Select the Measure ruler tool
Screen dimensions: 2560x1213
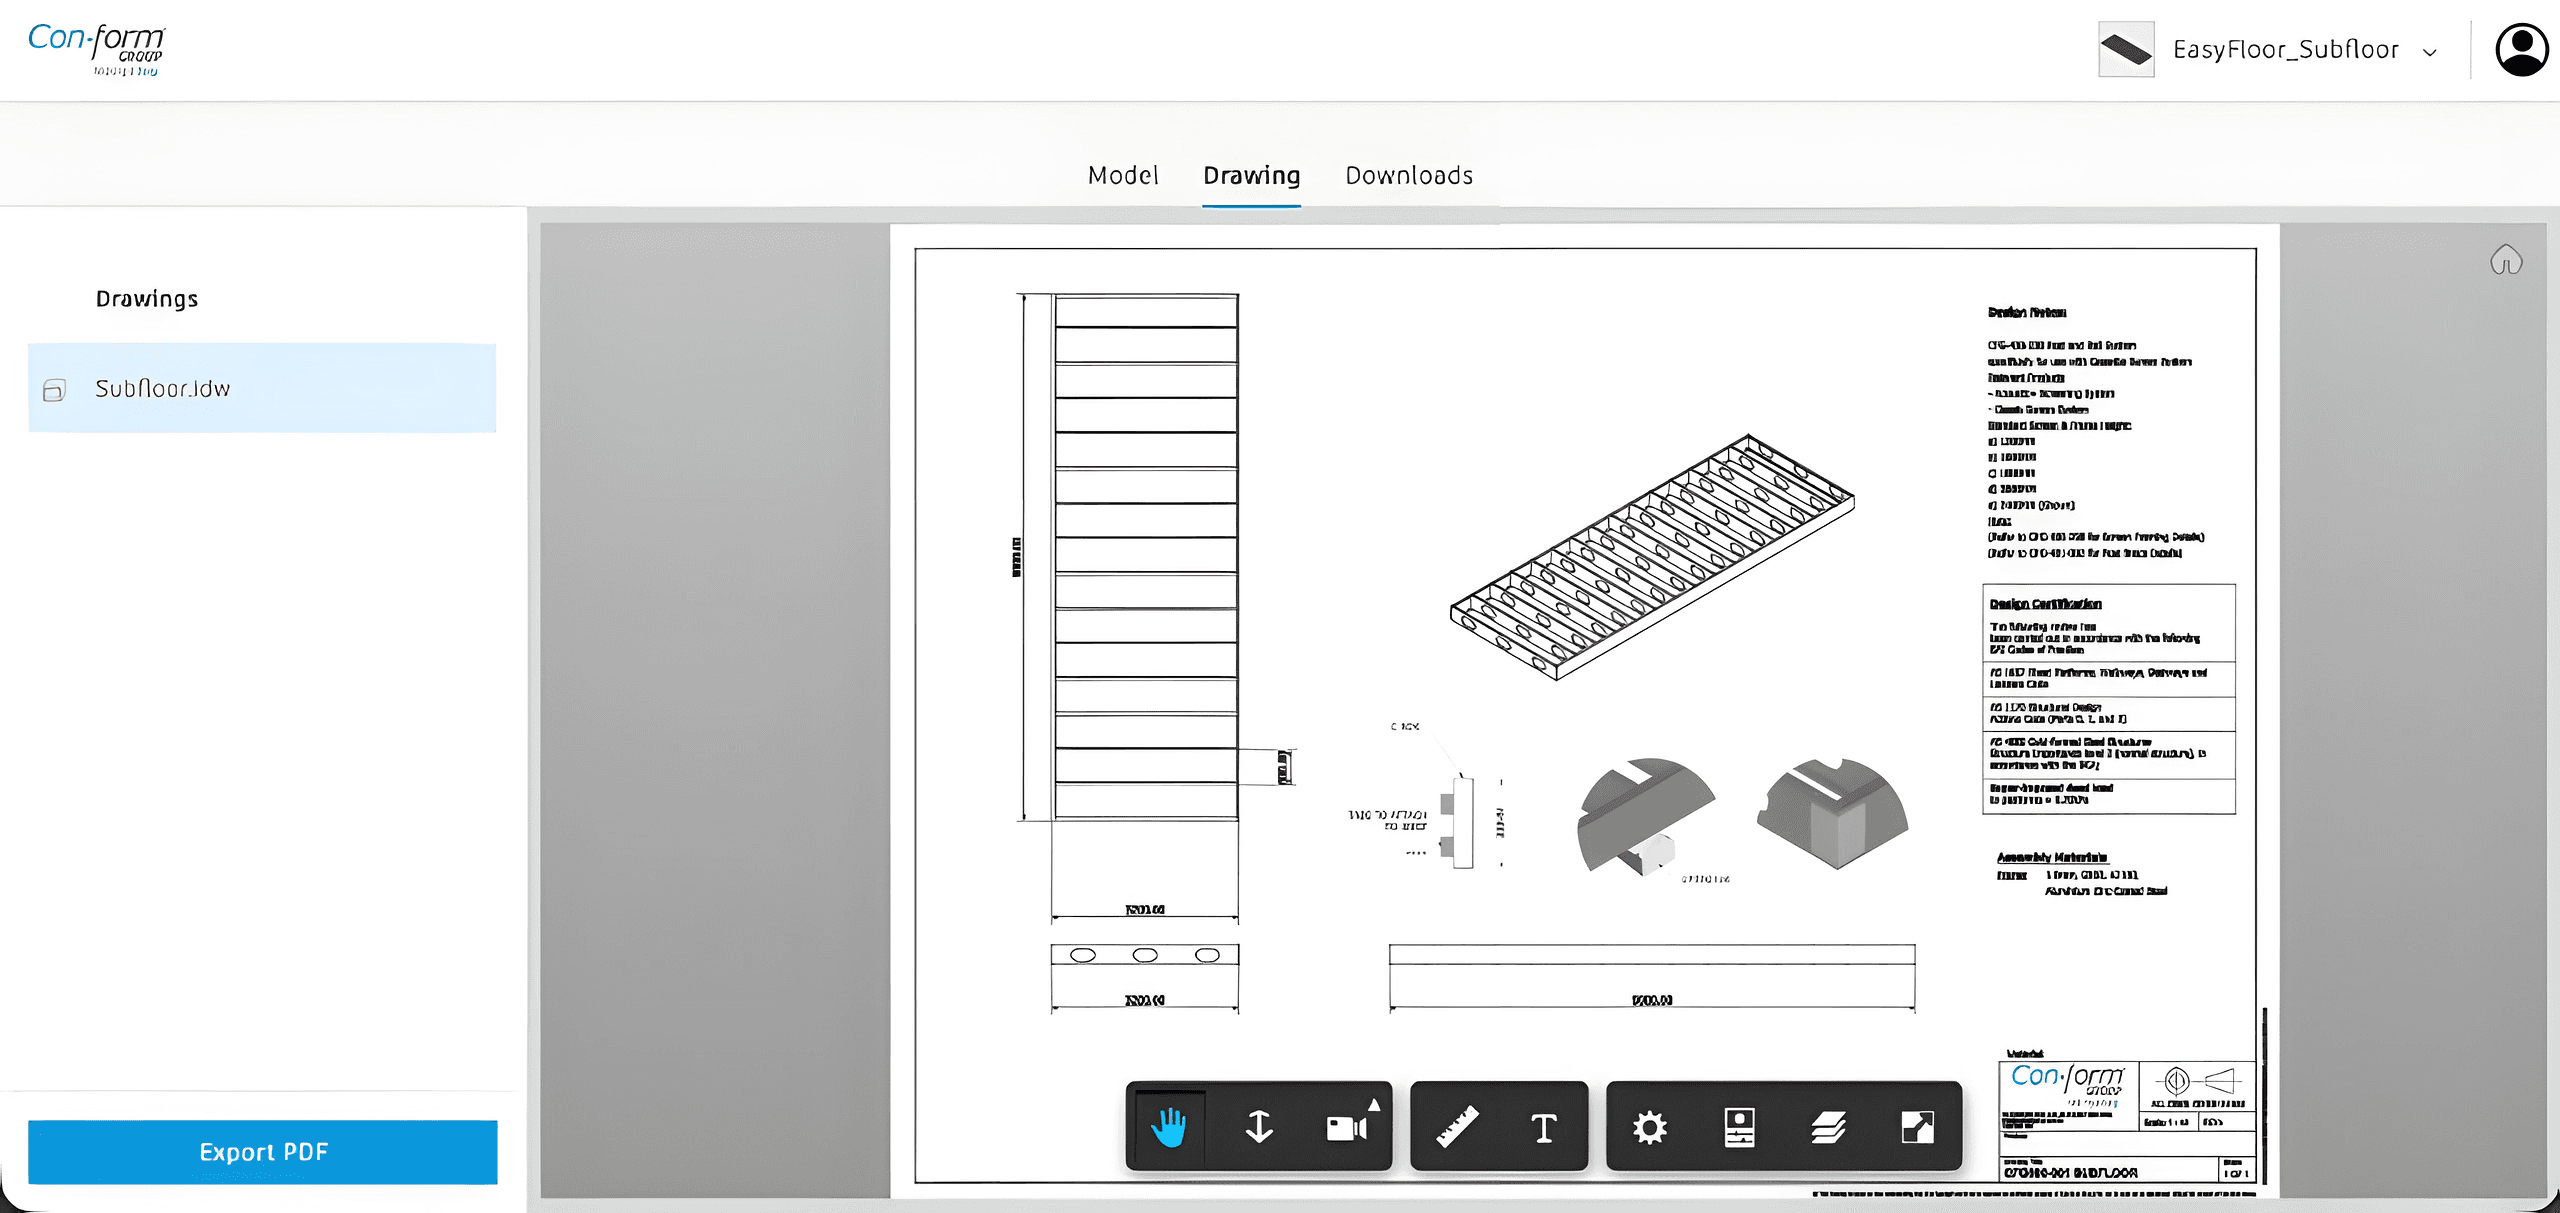point(1457,1127)
